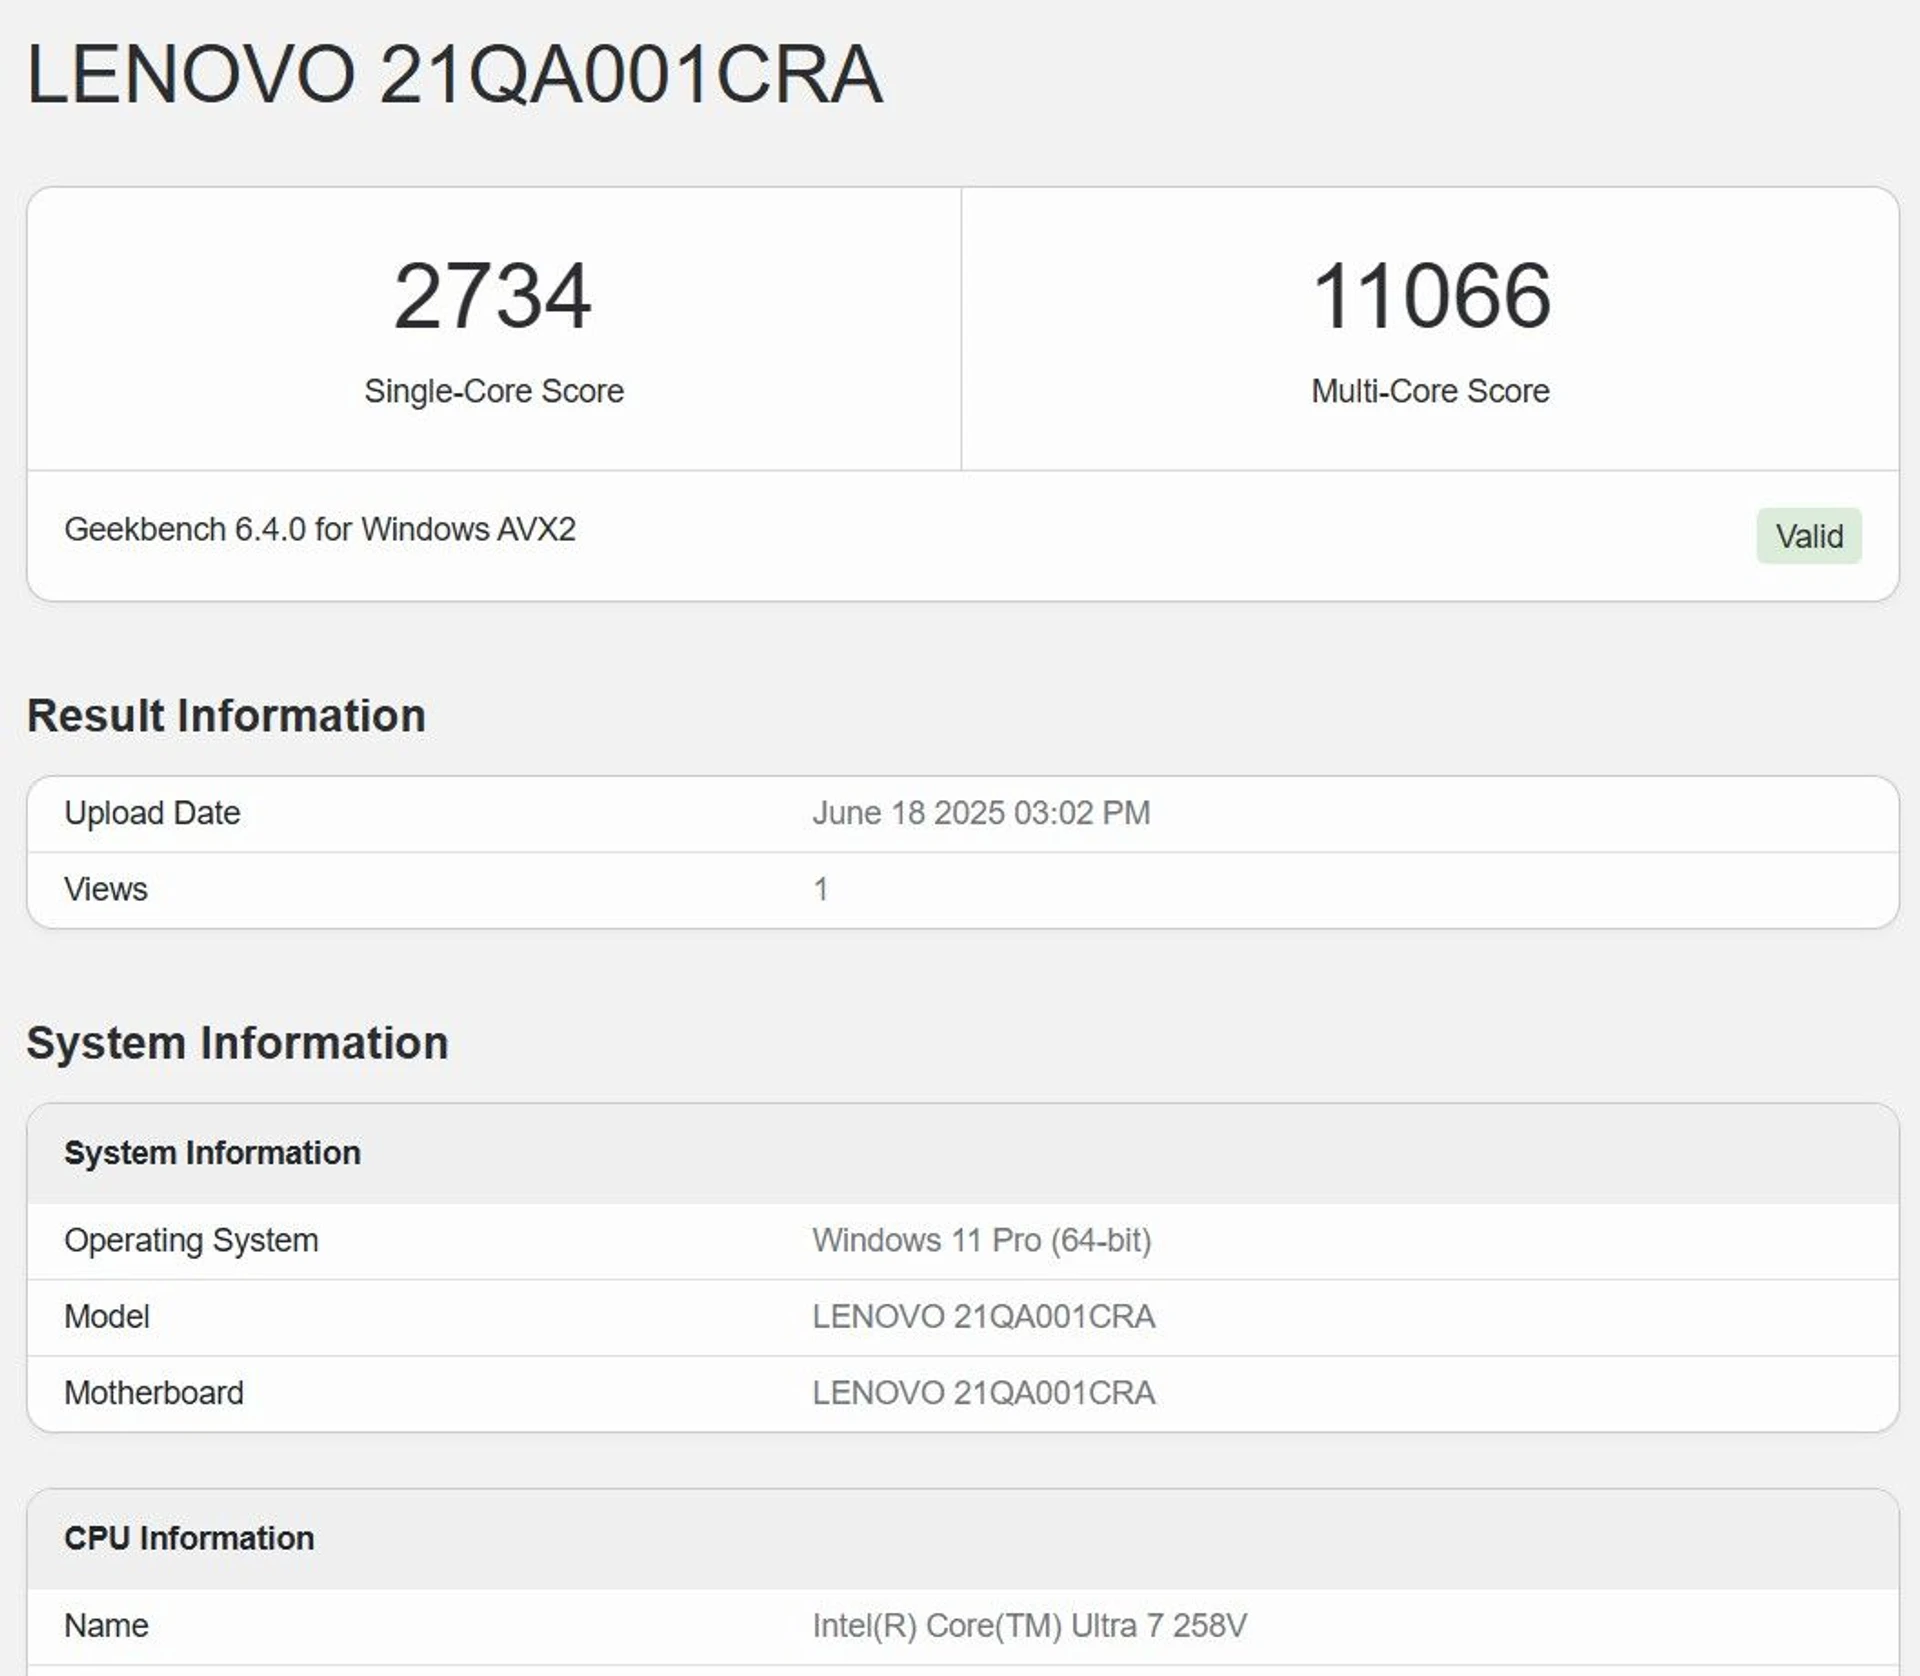Viewport: 1920px width, 1676px height.
Task: Click the Geekbench 6.4.0 for Windows AVX2 text
Action: click(320, 529)
